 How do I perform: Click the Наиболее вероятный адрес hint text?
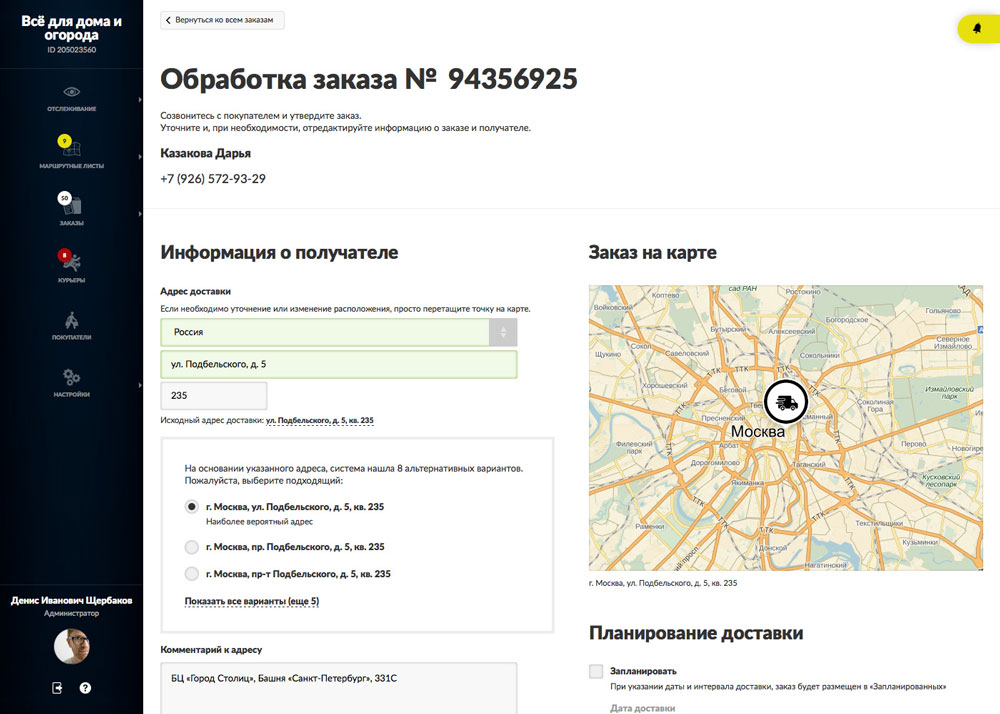(x=260, y=521)
